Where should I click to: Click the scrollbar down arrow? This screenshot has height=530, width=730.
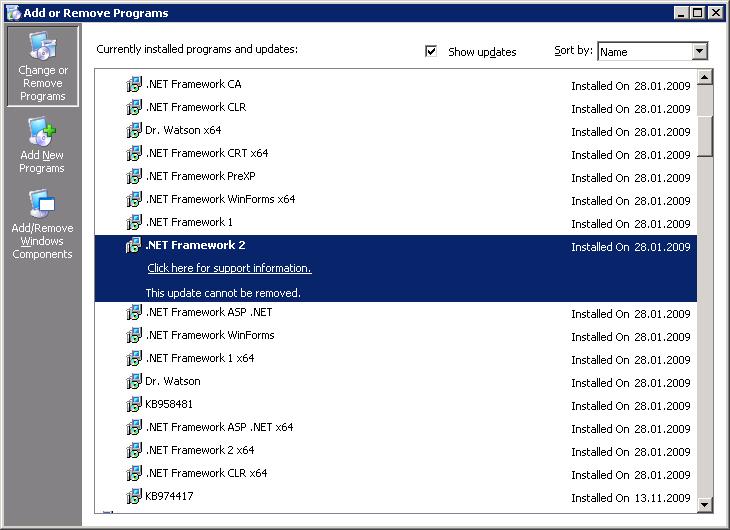(705, 504)
